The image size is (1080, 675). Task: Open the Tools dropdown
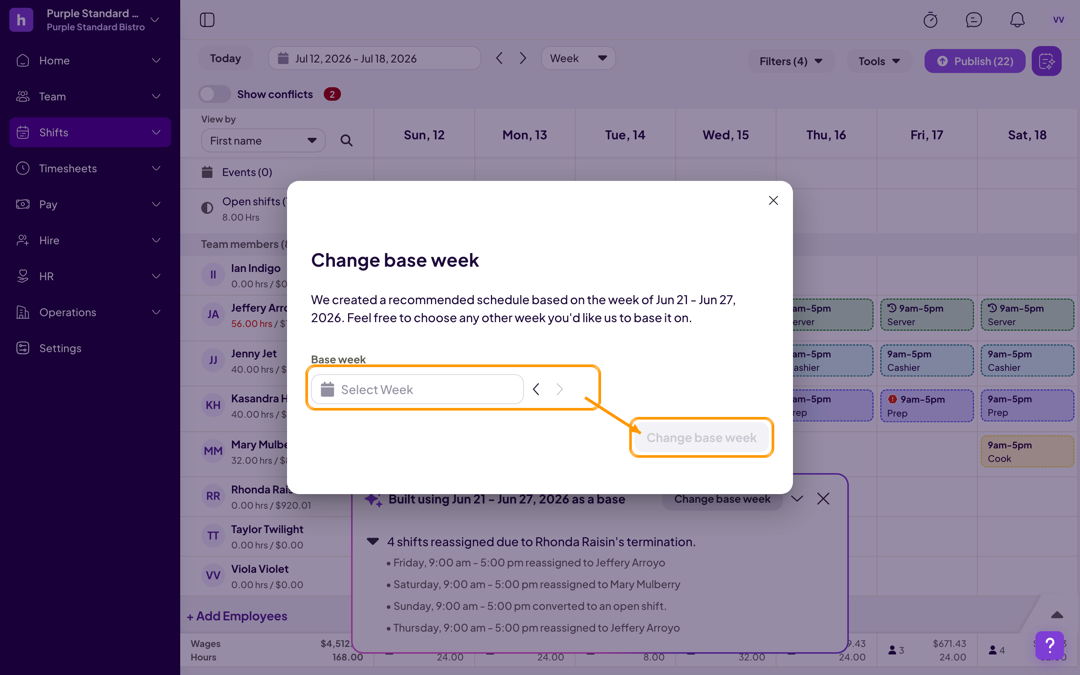[x=879, y=61]
